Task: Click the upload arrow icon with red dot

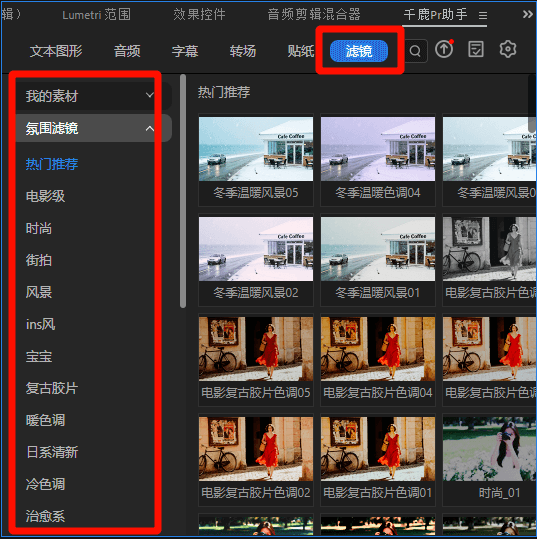Action: (x=444, y=49)
